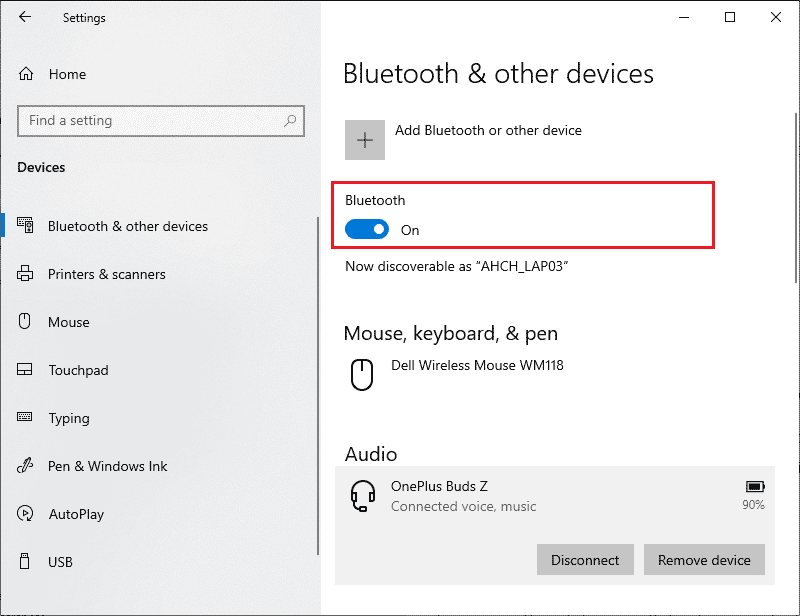Select Dell Wireless Mouse WM118 device
800x616 pixels.
click(x=477, y=365)
